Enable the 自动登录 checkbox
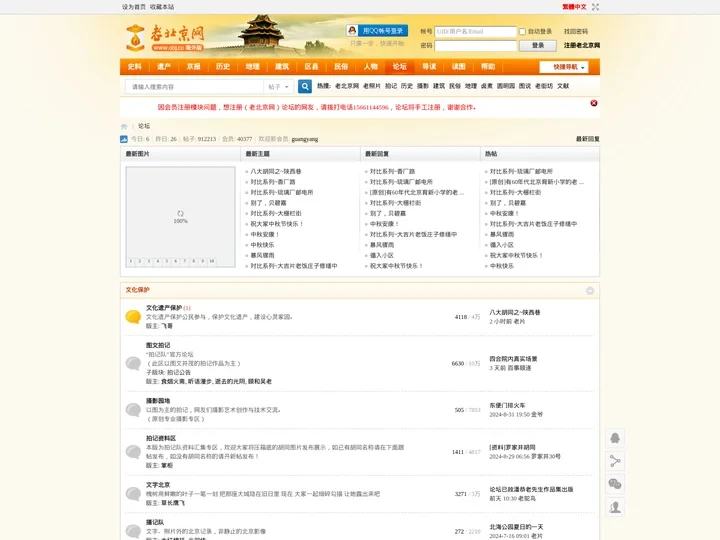This screenshot has width=720, height=540. coord(522,32)
